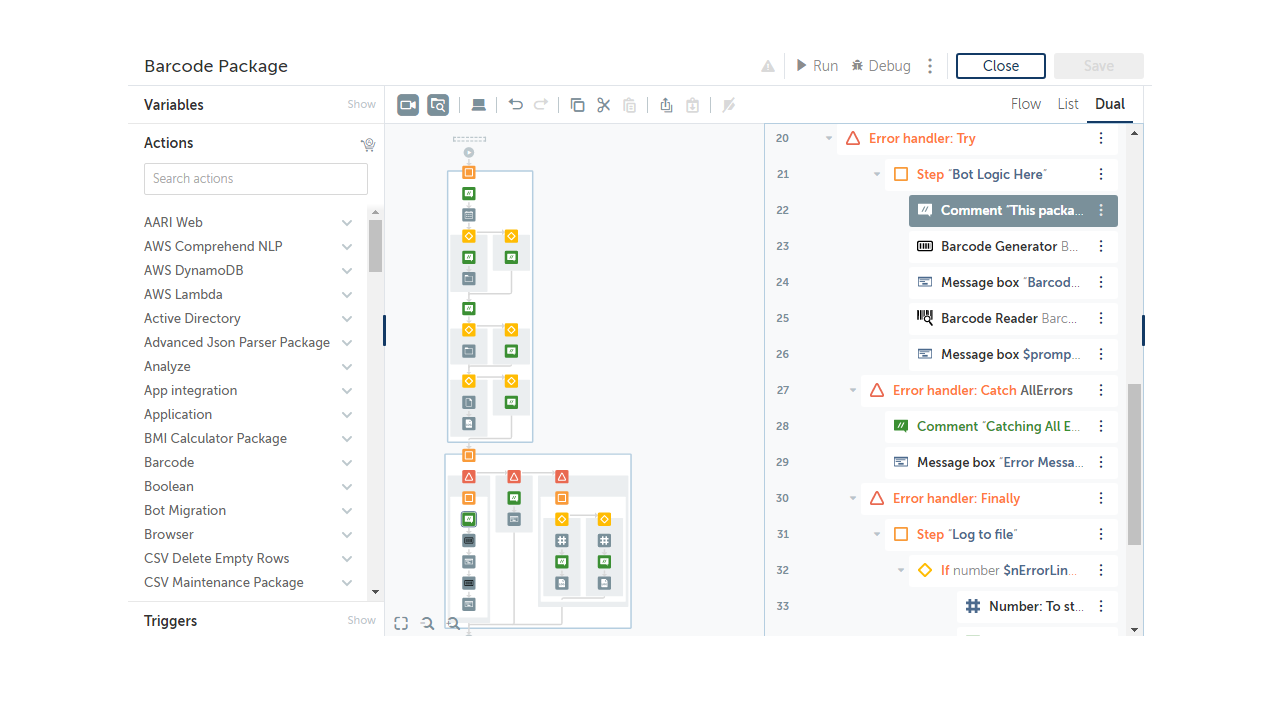Expand the AARI Web actions group

click(347, 222)
